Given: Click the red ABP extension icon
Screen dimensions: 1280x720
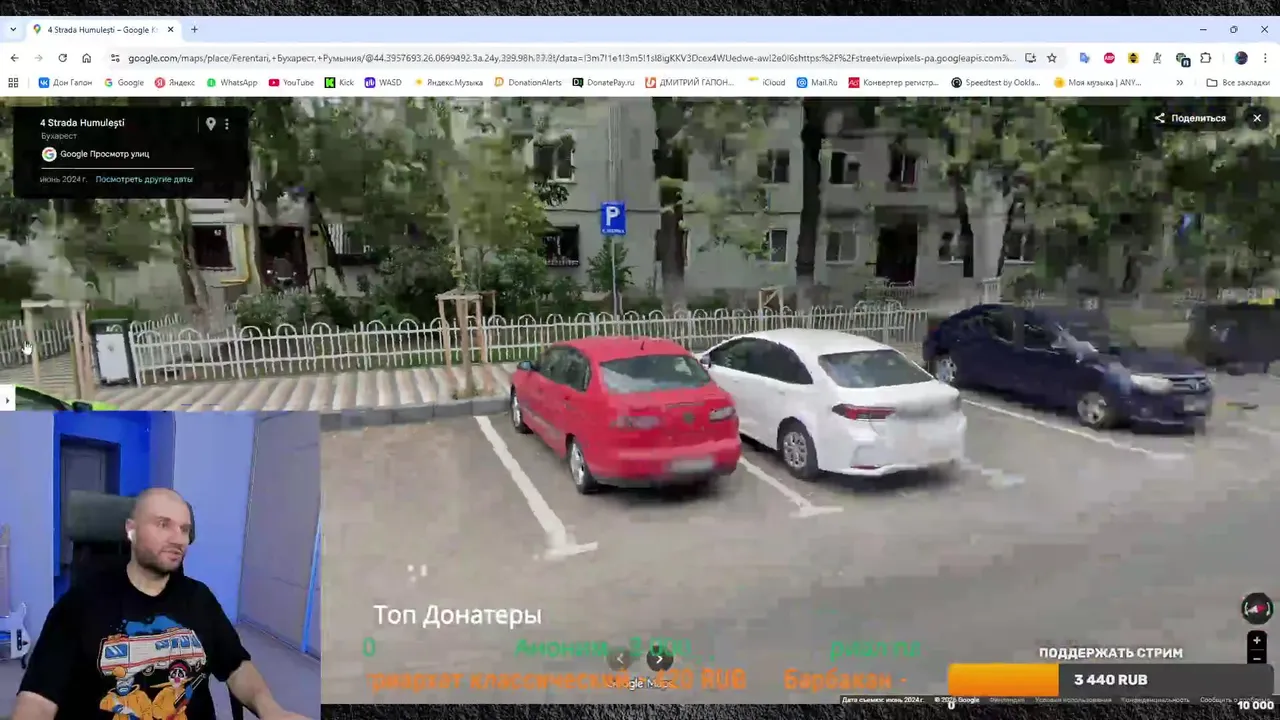Looking at the screenshot, I should click(x=1109, y=58).
